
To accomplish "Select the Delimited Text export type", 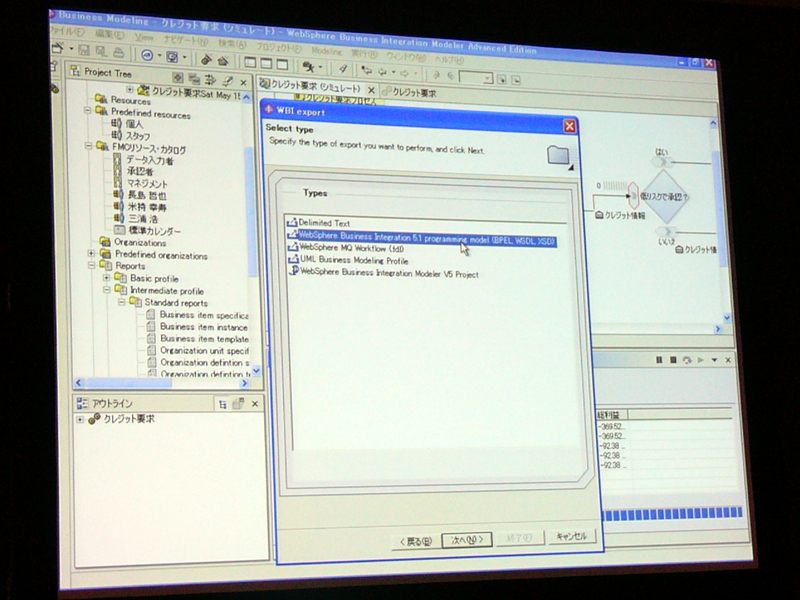I will point(319,222).
